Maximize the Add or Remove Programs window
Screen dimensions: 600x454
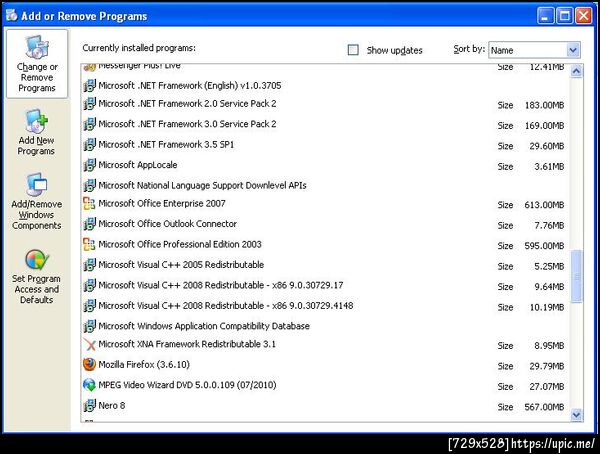click(x=564, y=16)
